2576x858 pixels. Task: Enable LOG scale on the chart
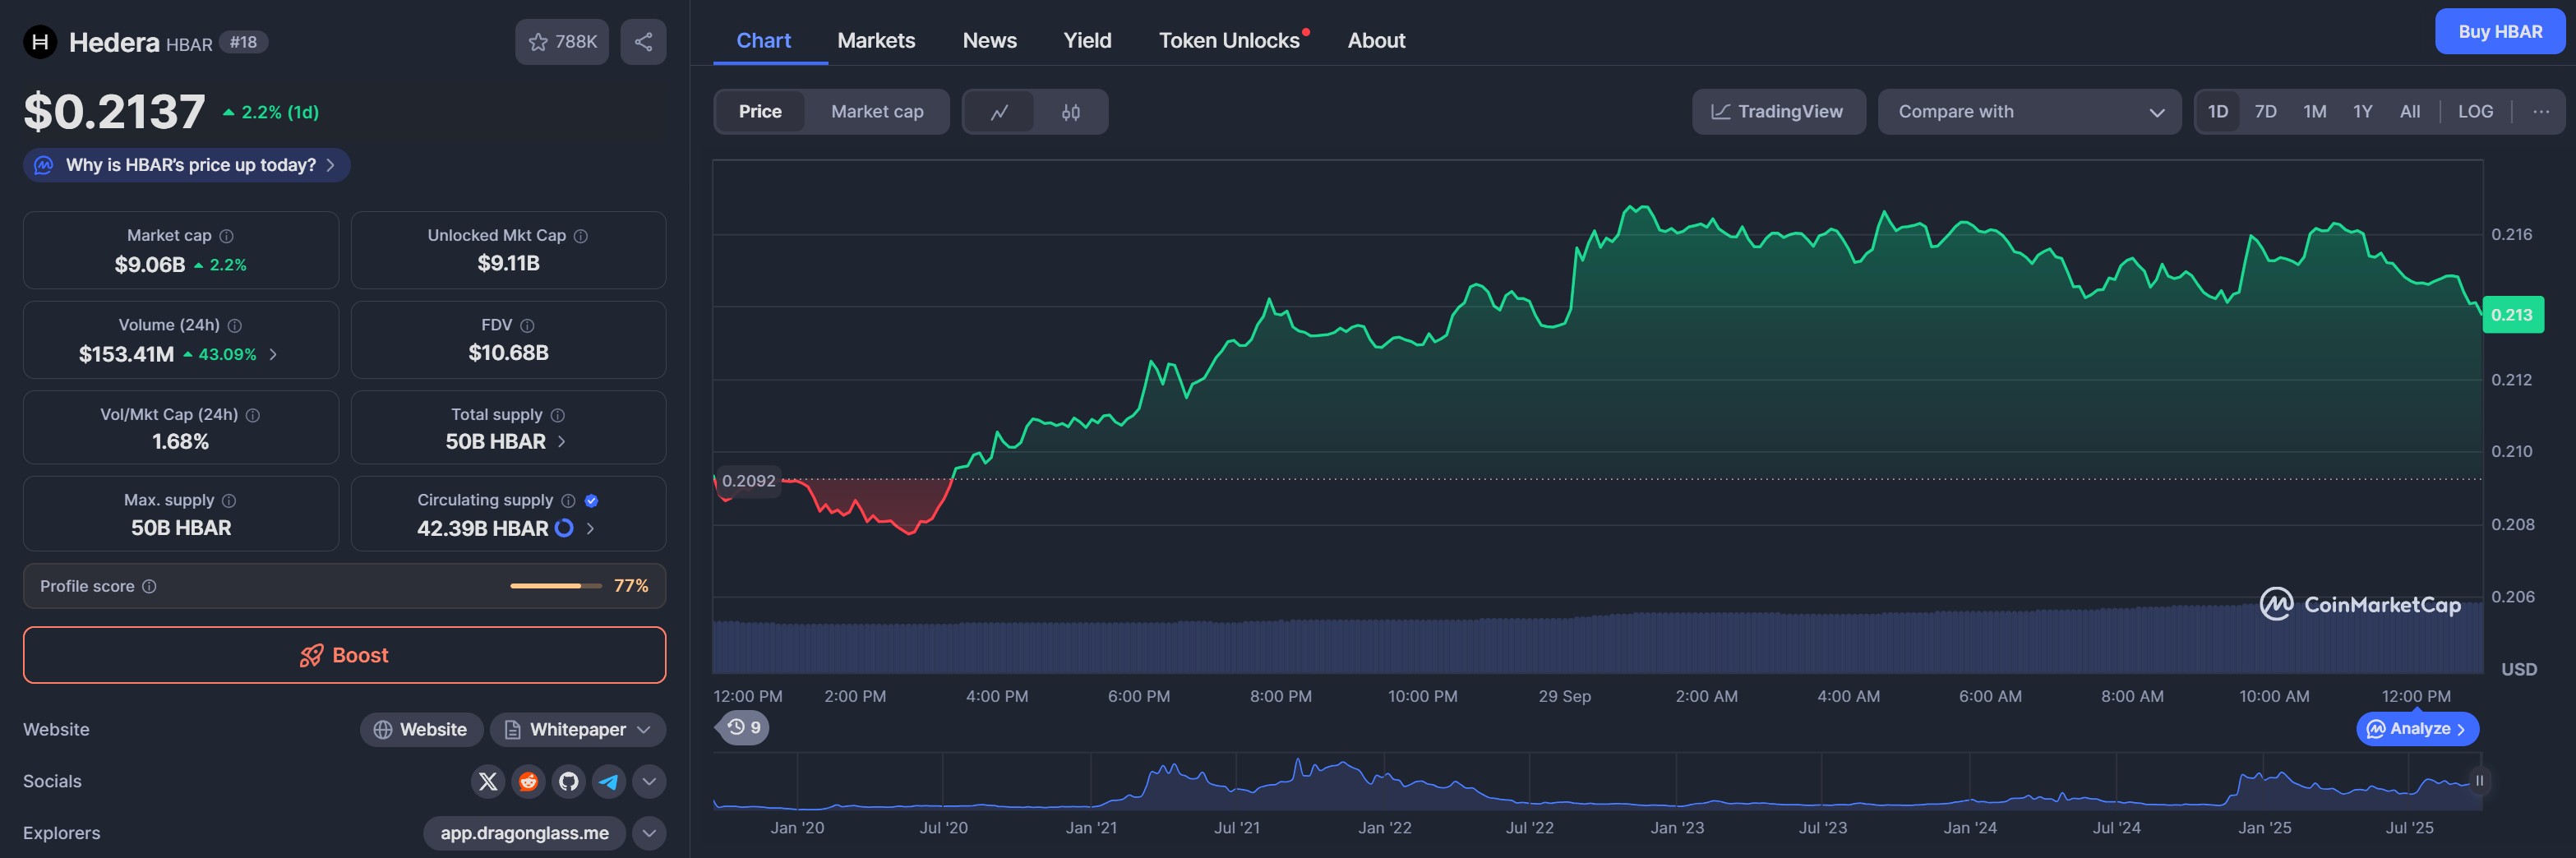2474,112
